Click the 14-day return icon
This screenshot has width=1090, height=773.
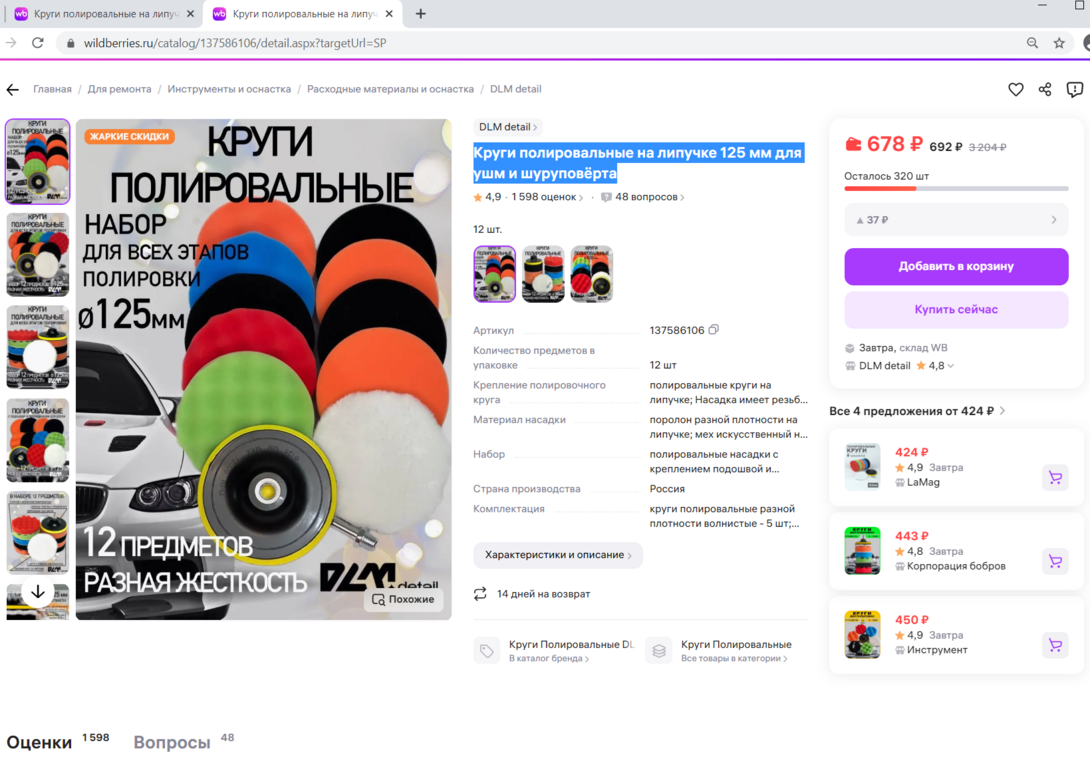(x=480, y=594)
